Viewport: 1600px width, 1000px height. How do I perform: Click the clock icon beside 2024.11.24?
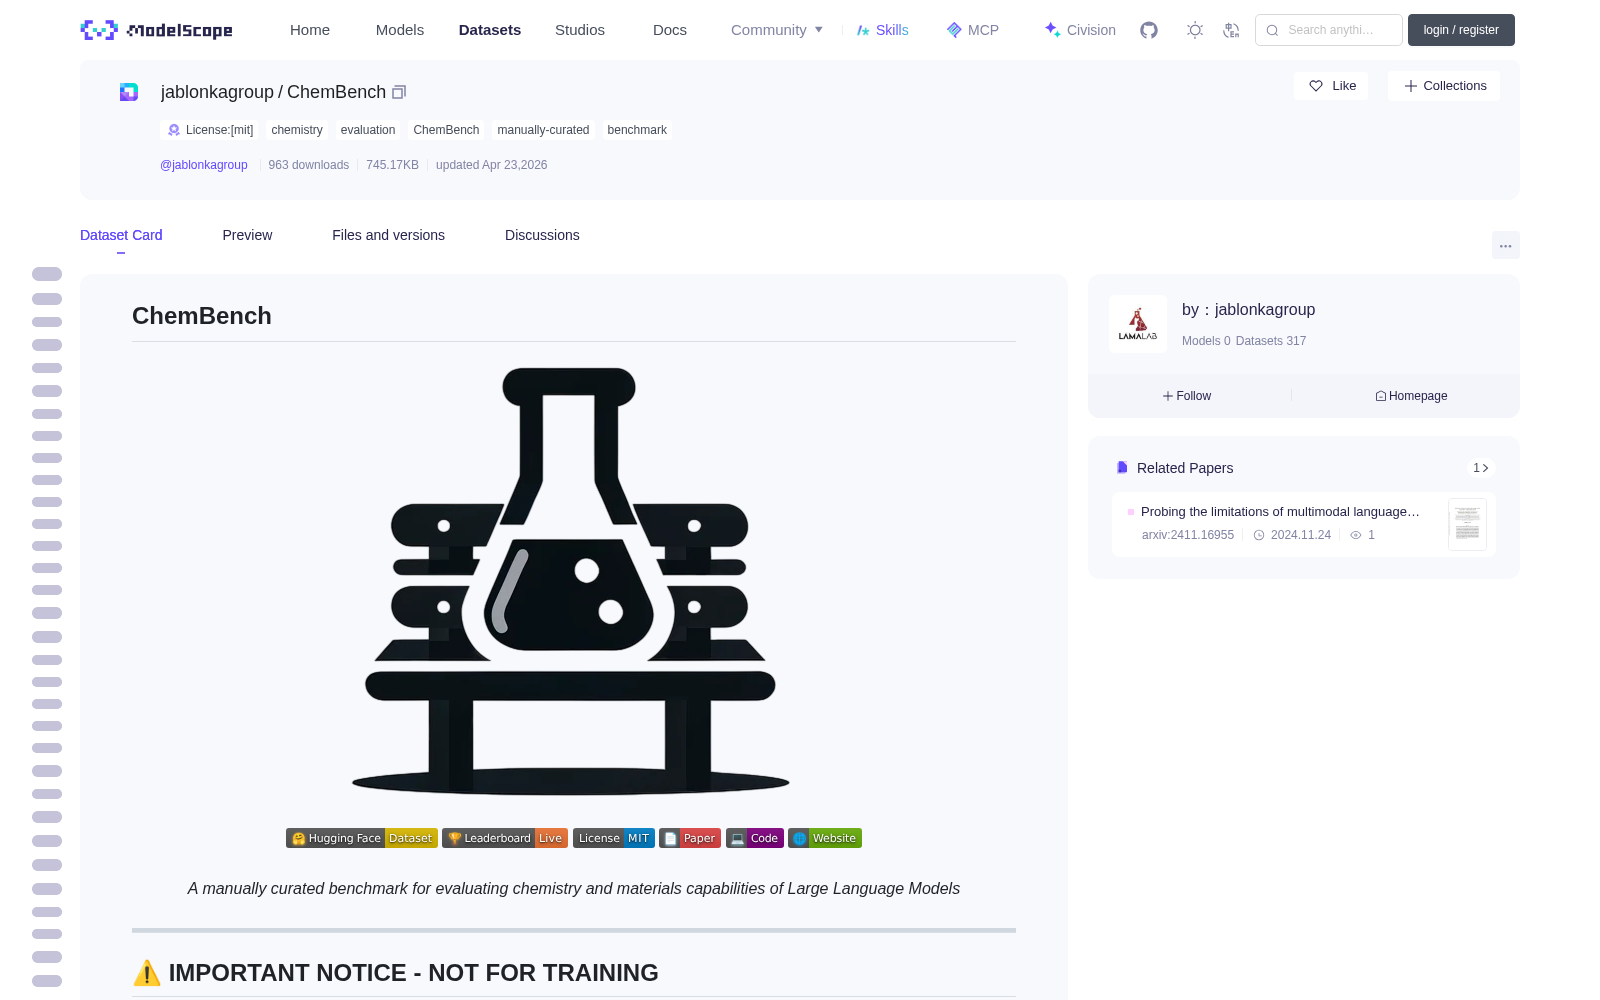1259,535
